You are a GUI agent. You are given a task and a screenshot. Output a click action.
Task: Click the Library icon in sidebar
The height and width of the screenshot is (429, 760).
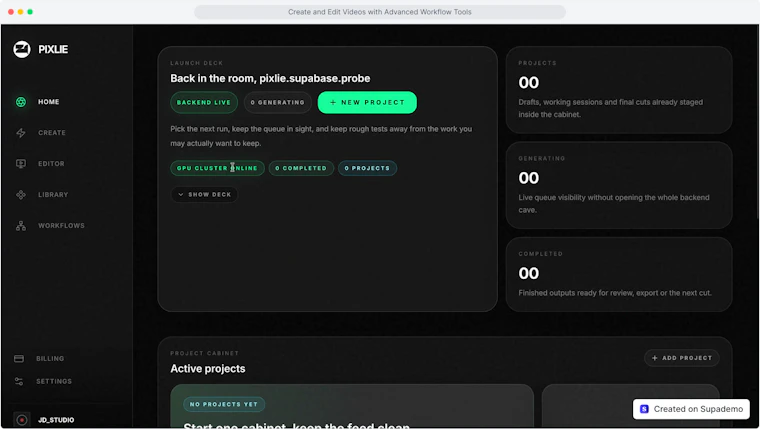[x=21, y=195]
